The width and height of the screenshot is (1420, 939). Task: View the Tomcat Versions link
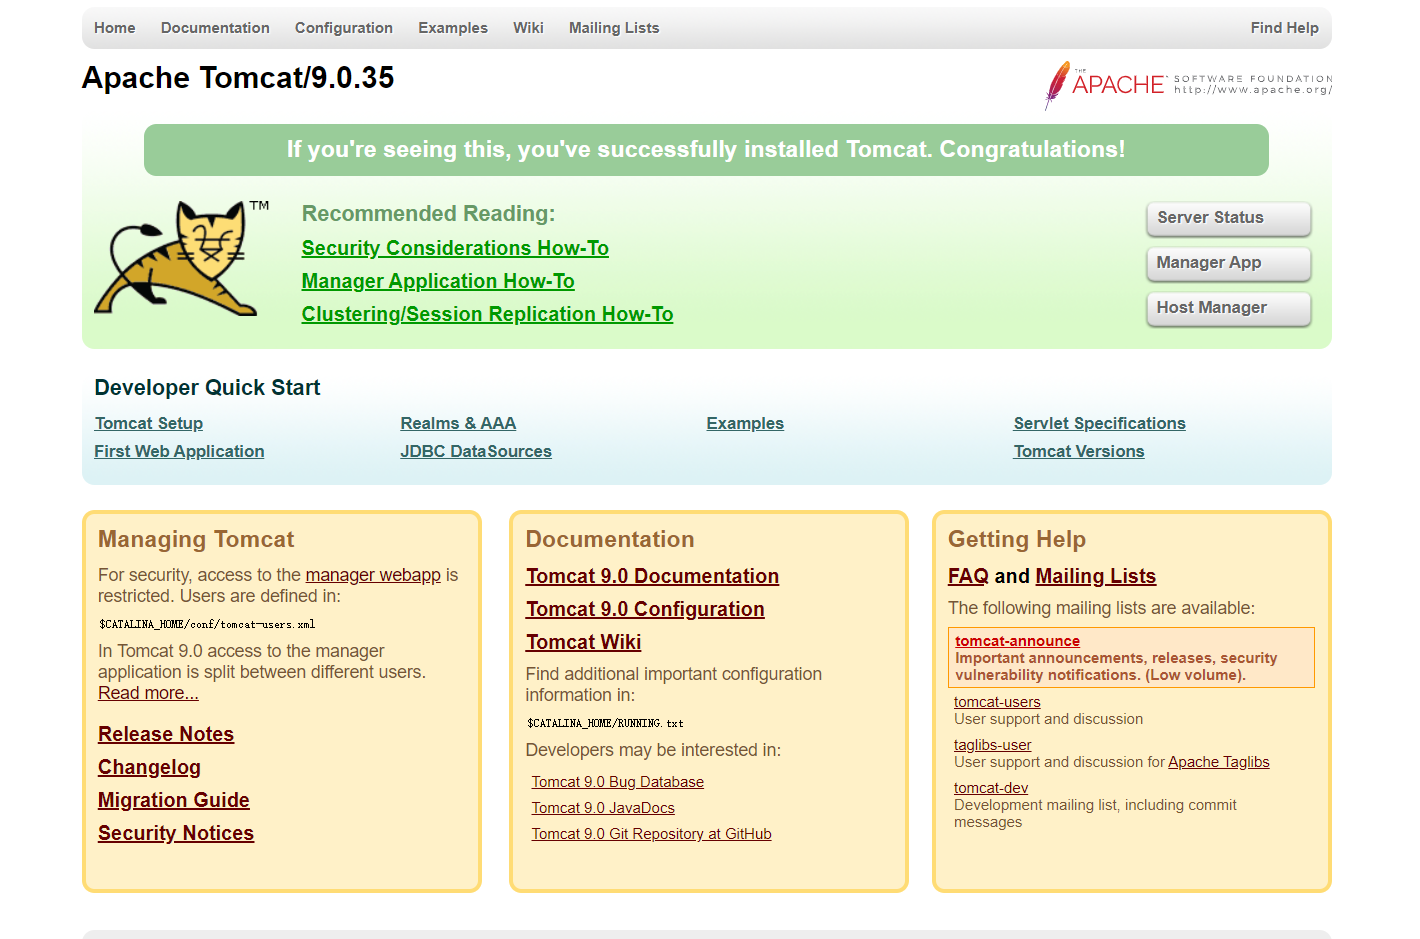coord(1079,451)
